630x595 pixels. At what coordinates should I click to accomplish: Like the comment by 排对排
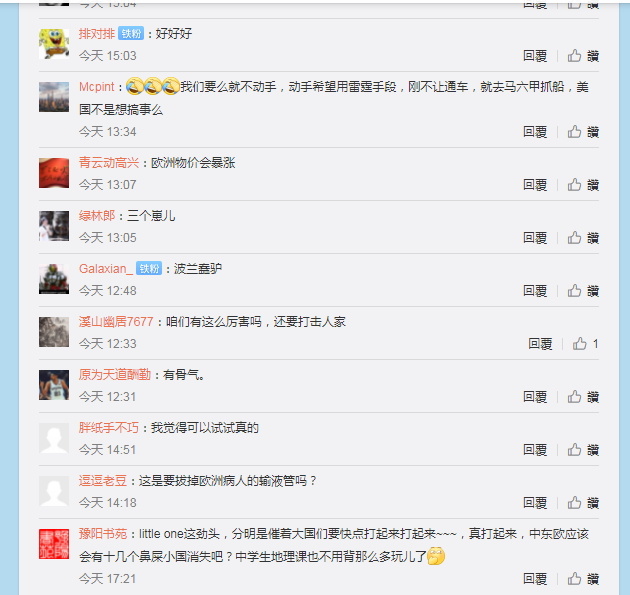583,56
